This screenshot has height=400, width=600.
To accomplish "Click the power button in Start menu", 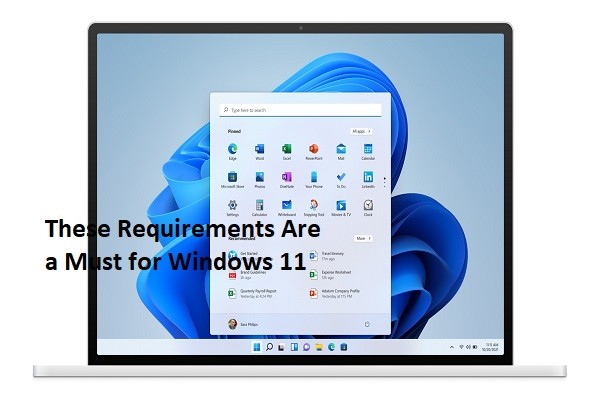I will (367, 324).
